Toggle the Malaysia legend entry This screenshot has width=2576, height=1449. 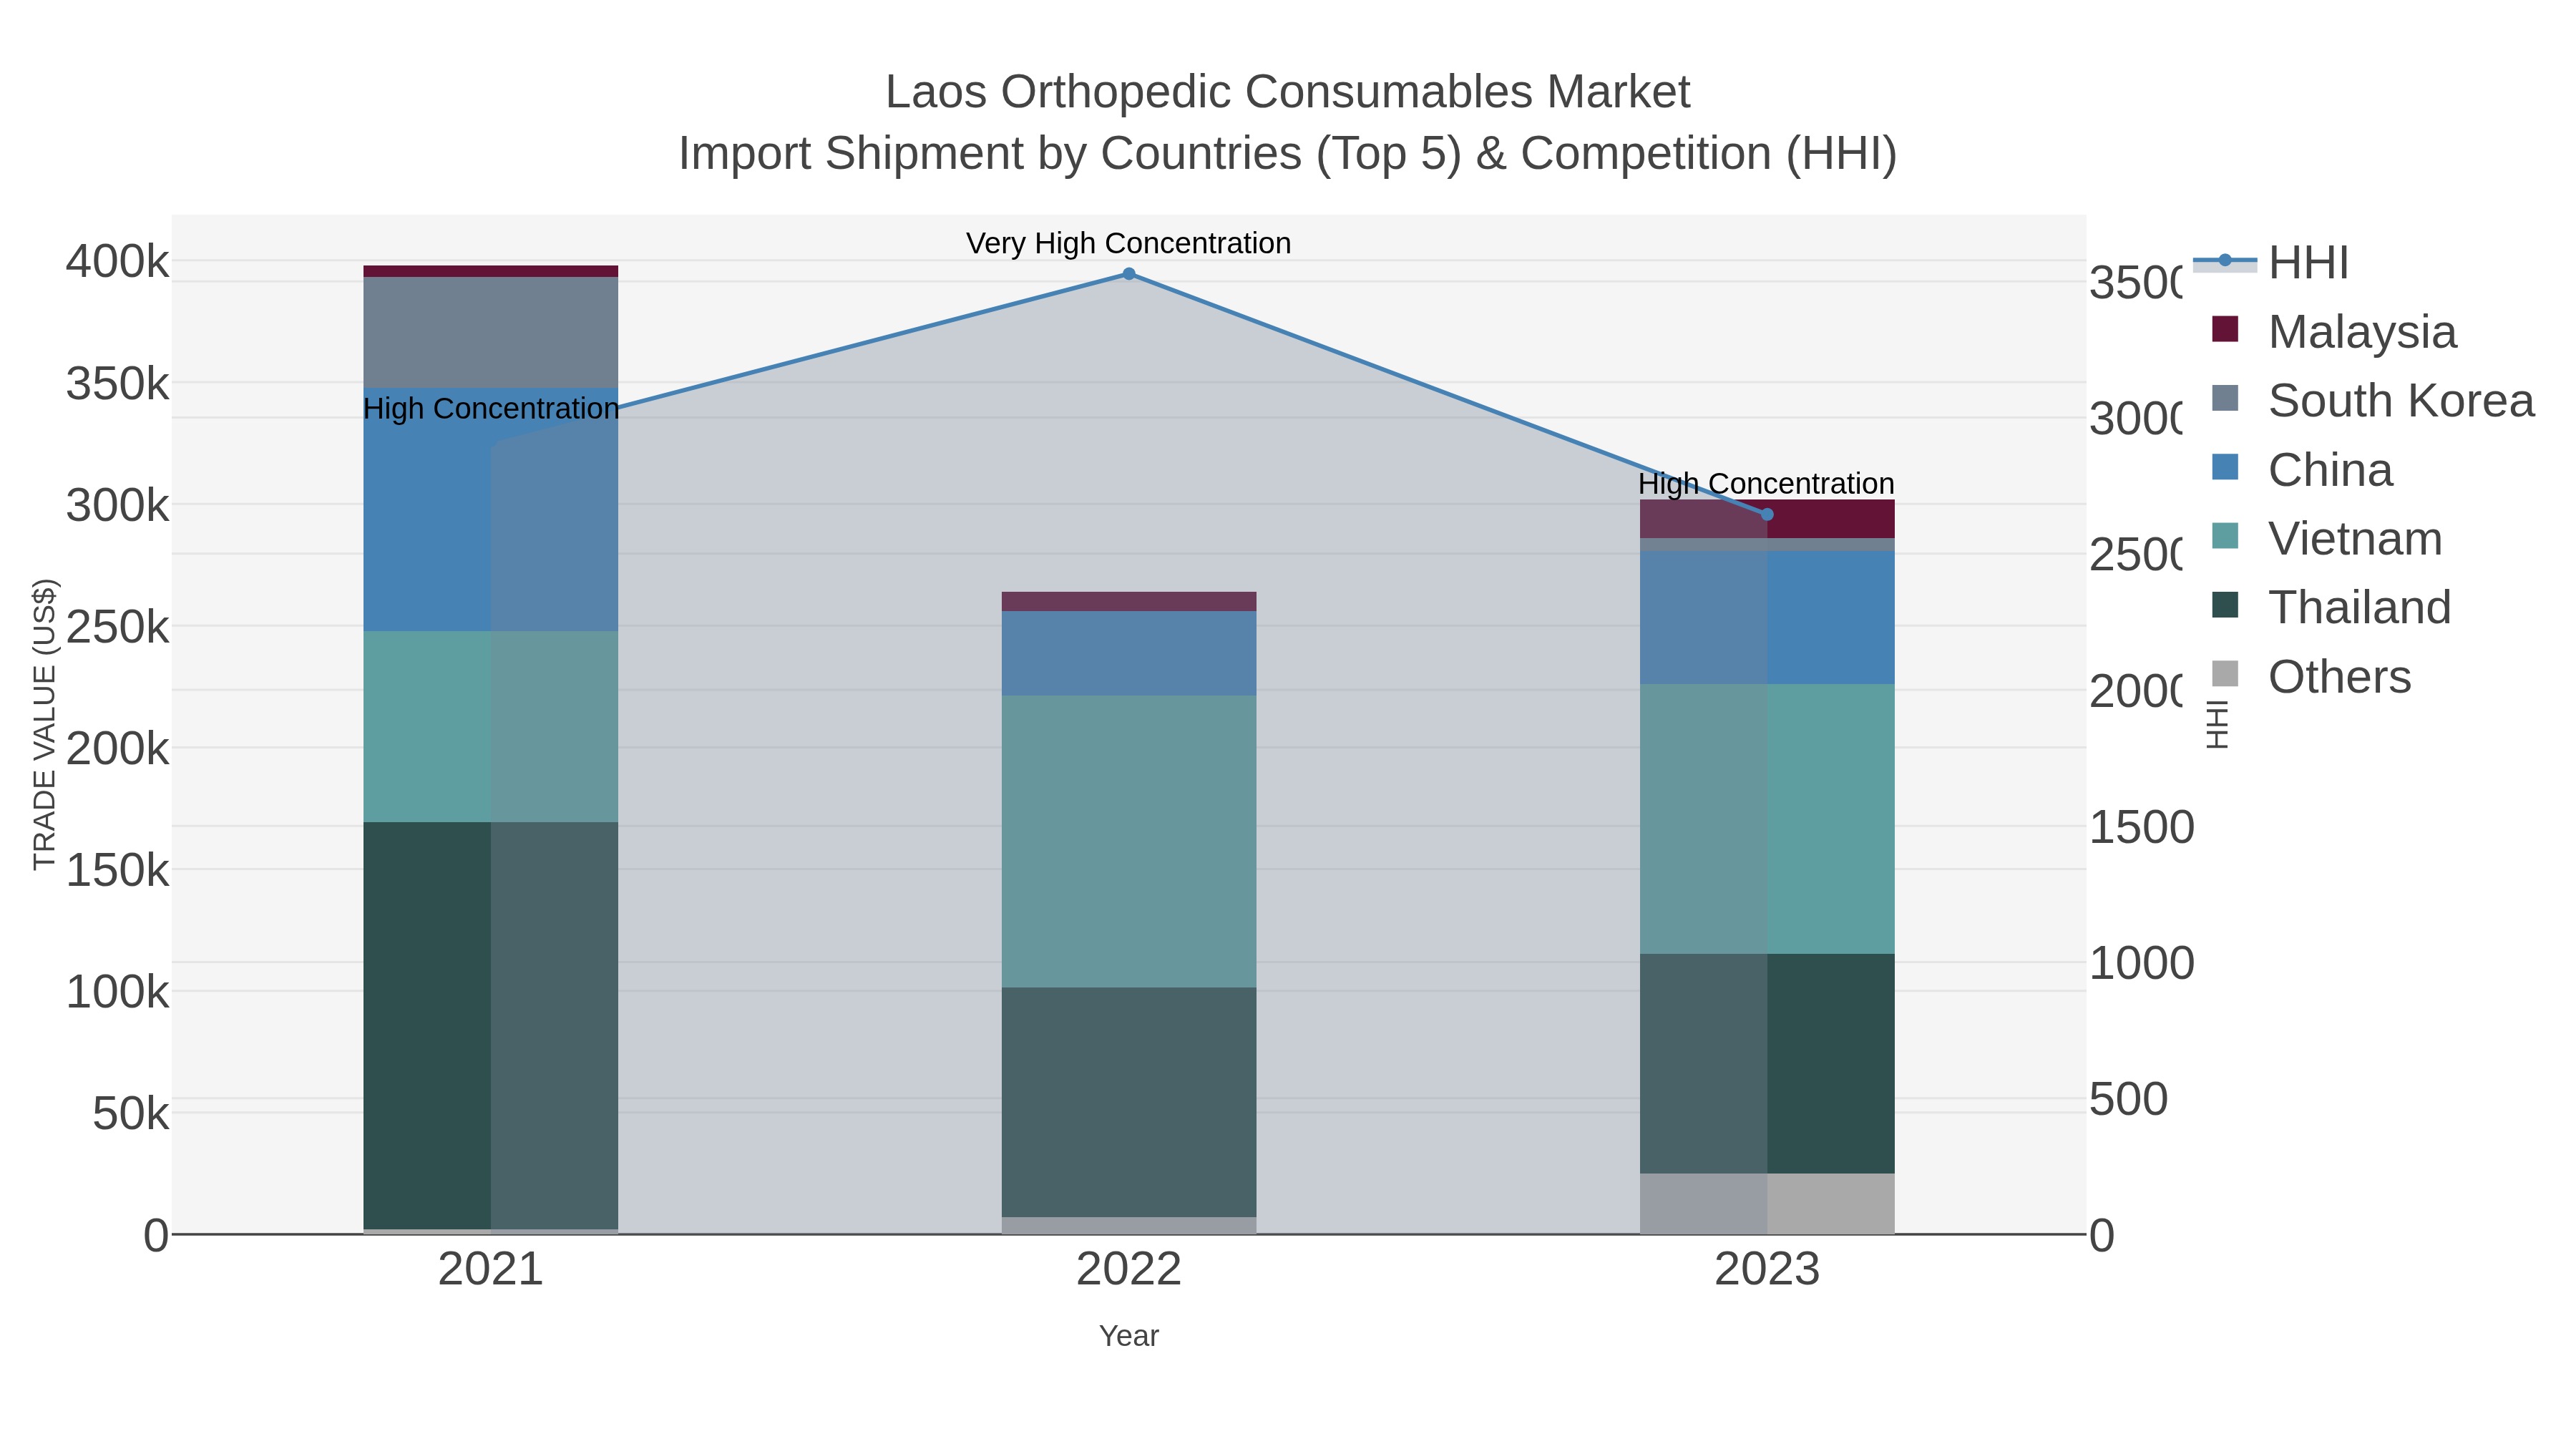pos(2334,332)
